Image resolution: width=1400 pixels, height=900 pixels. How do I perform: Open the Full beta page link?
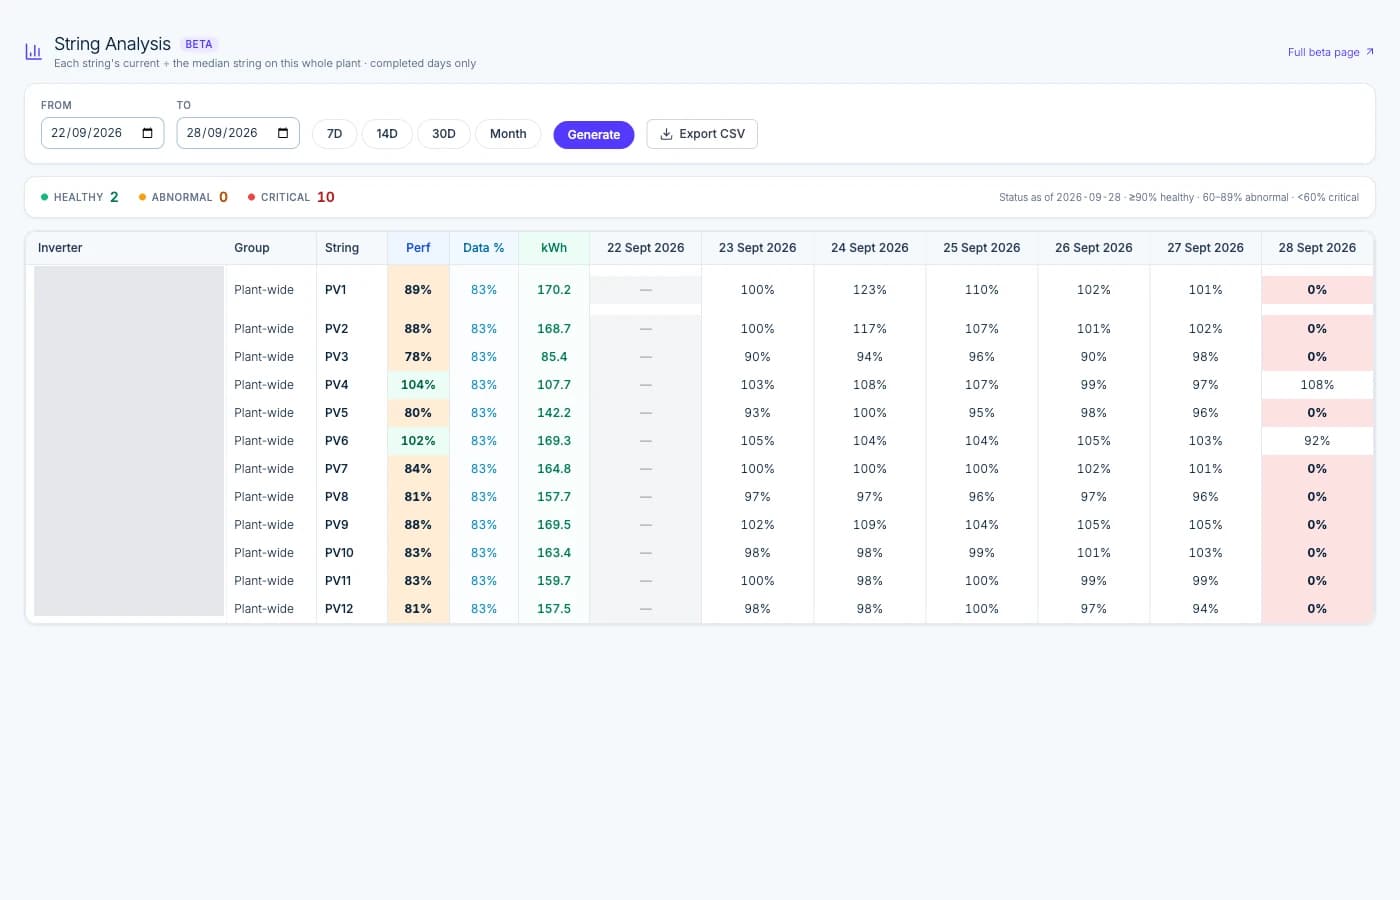(x=1331, y=52)
